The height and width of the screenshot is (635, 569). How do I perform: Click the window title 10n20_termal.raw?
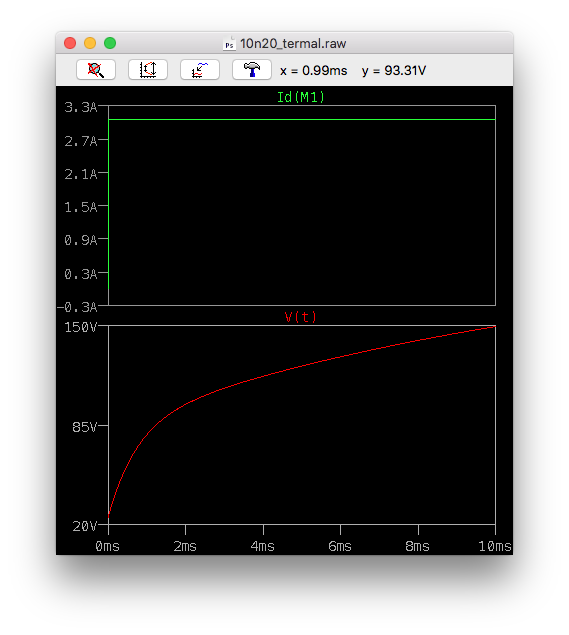[x=293, y=44]
